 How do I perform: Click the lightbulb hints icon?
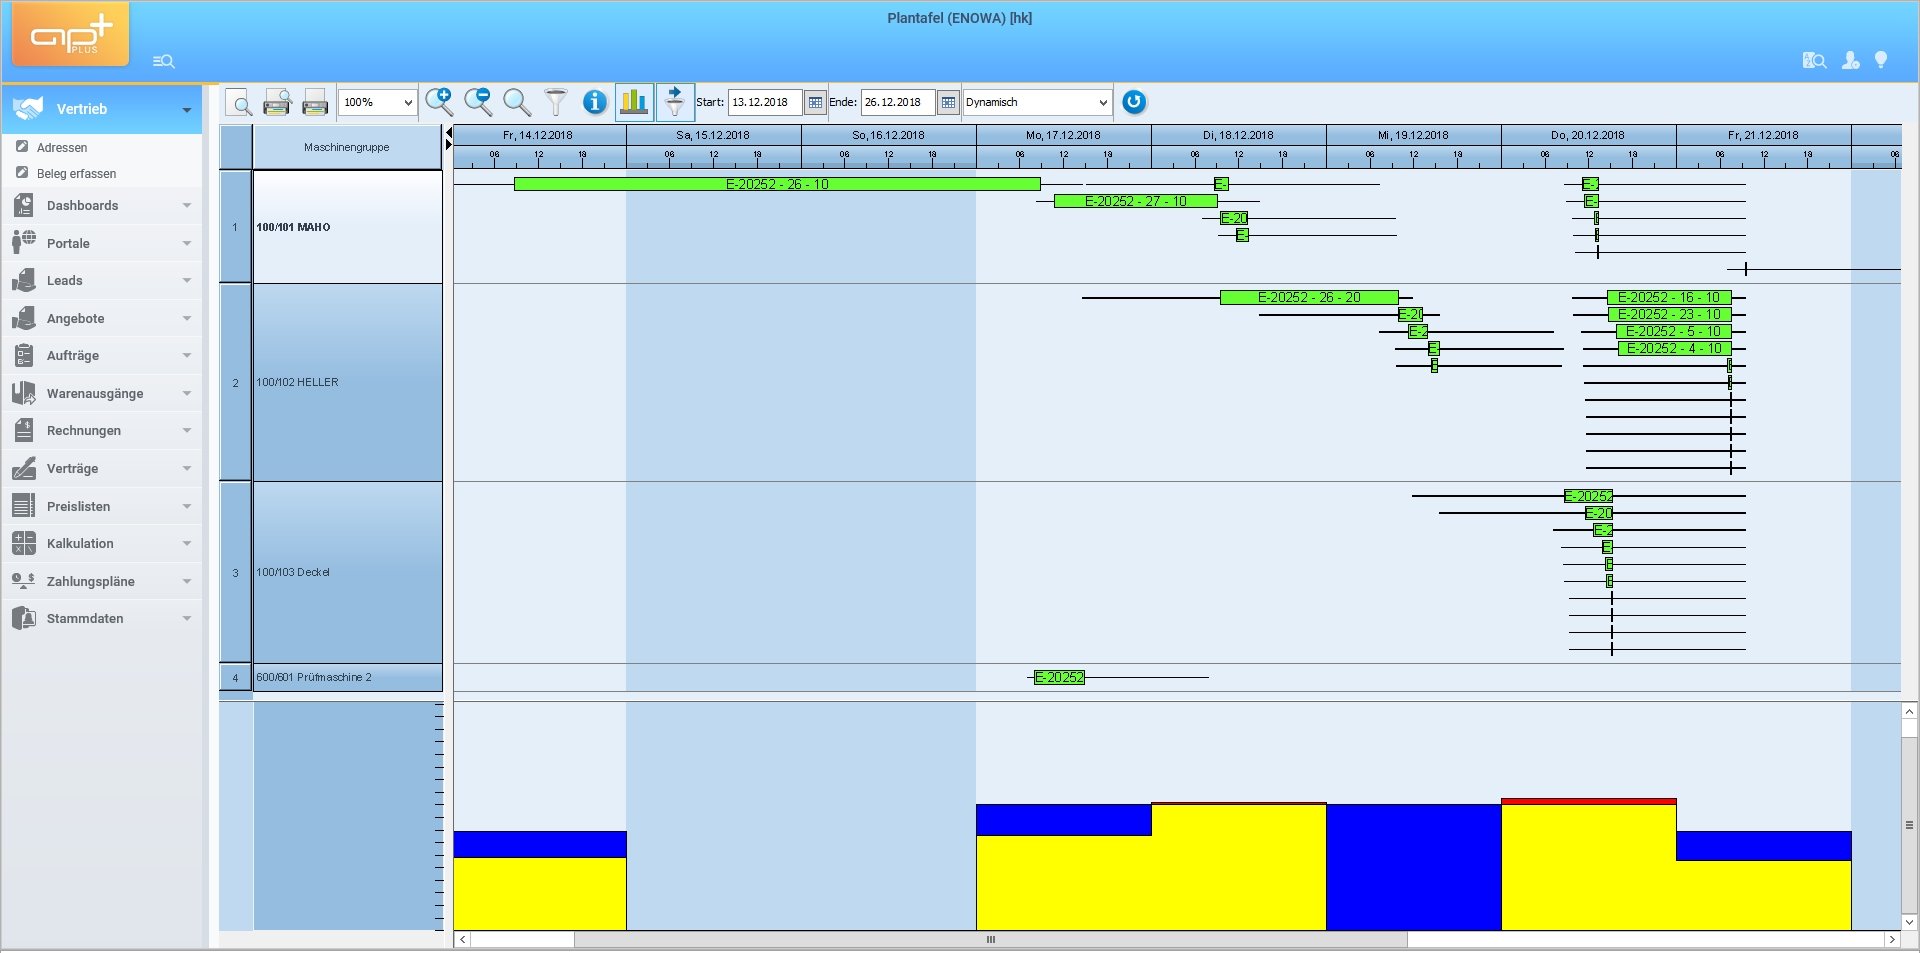1881,60
